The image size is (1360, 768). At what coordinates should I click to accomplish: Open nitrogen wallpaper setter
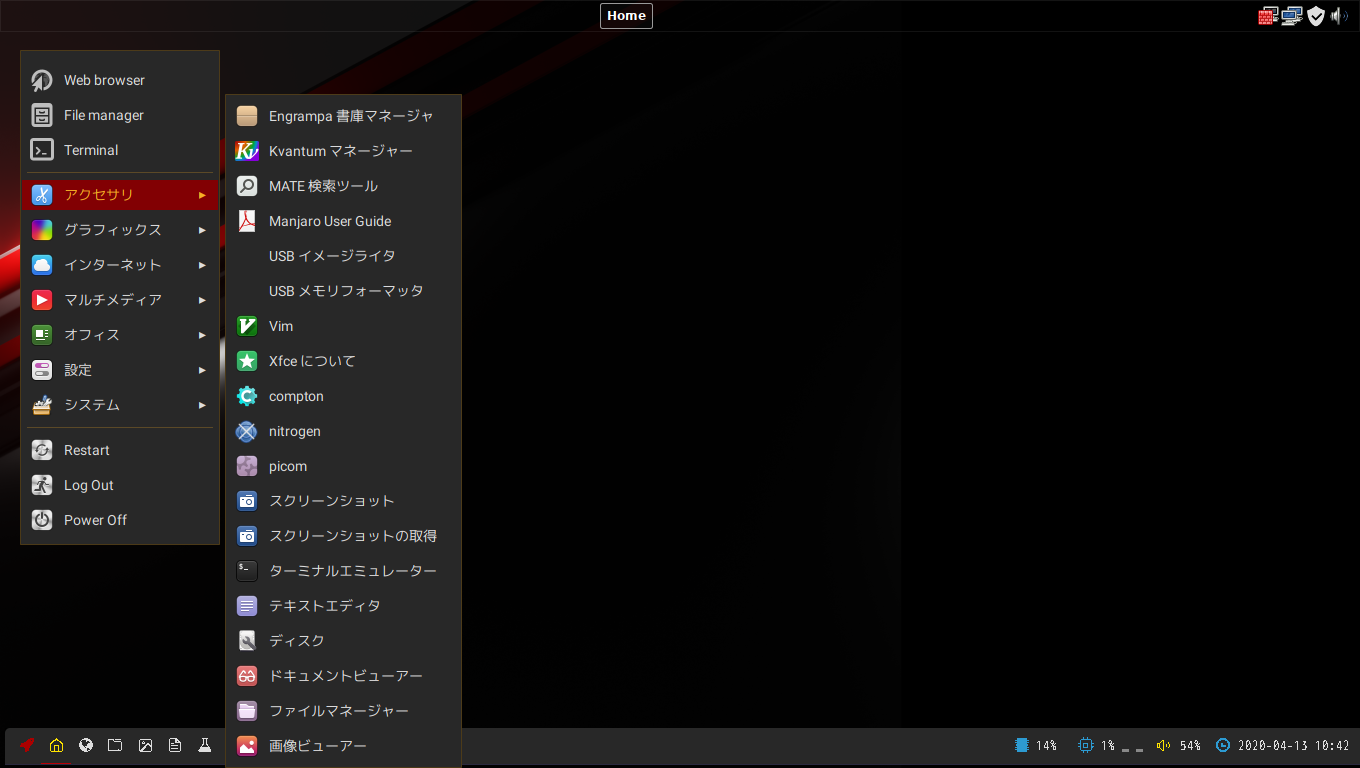(343, 431)
